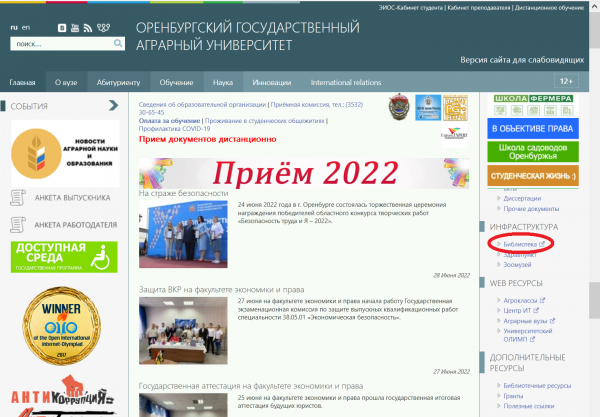Image resolution: width=600 pixels, height=417 pixels.
Task: Open the VK social network icon
Action: pos(62,28)
